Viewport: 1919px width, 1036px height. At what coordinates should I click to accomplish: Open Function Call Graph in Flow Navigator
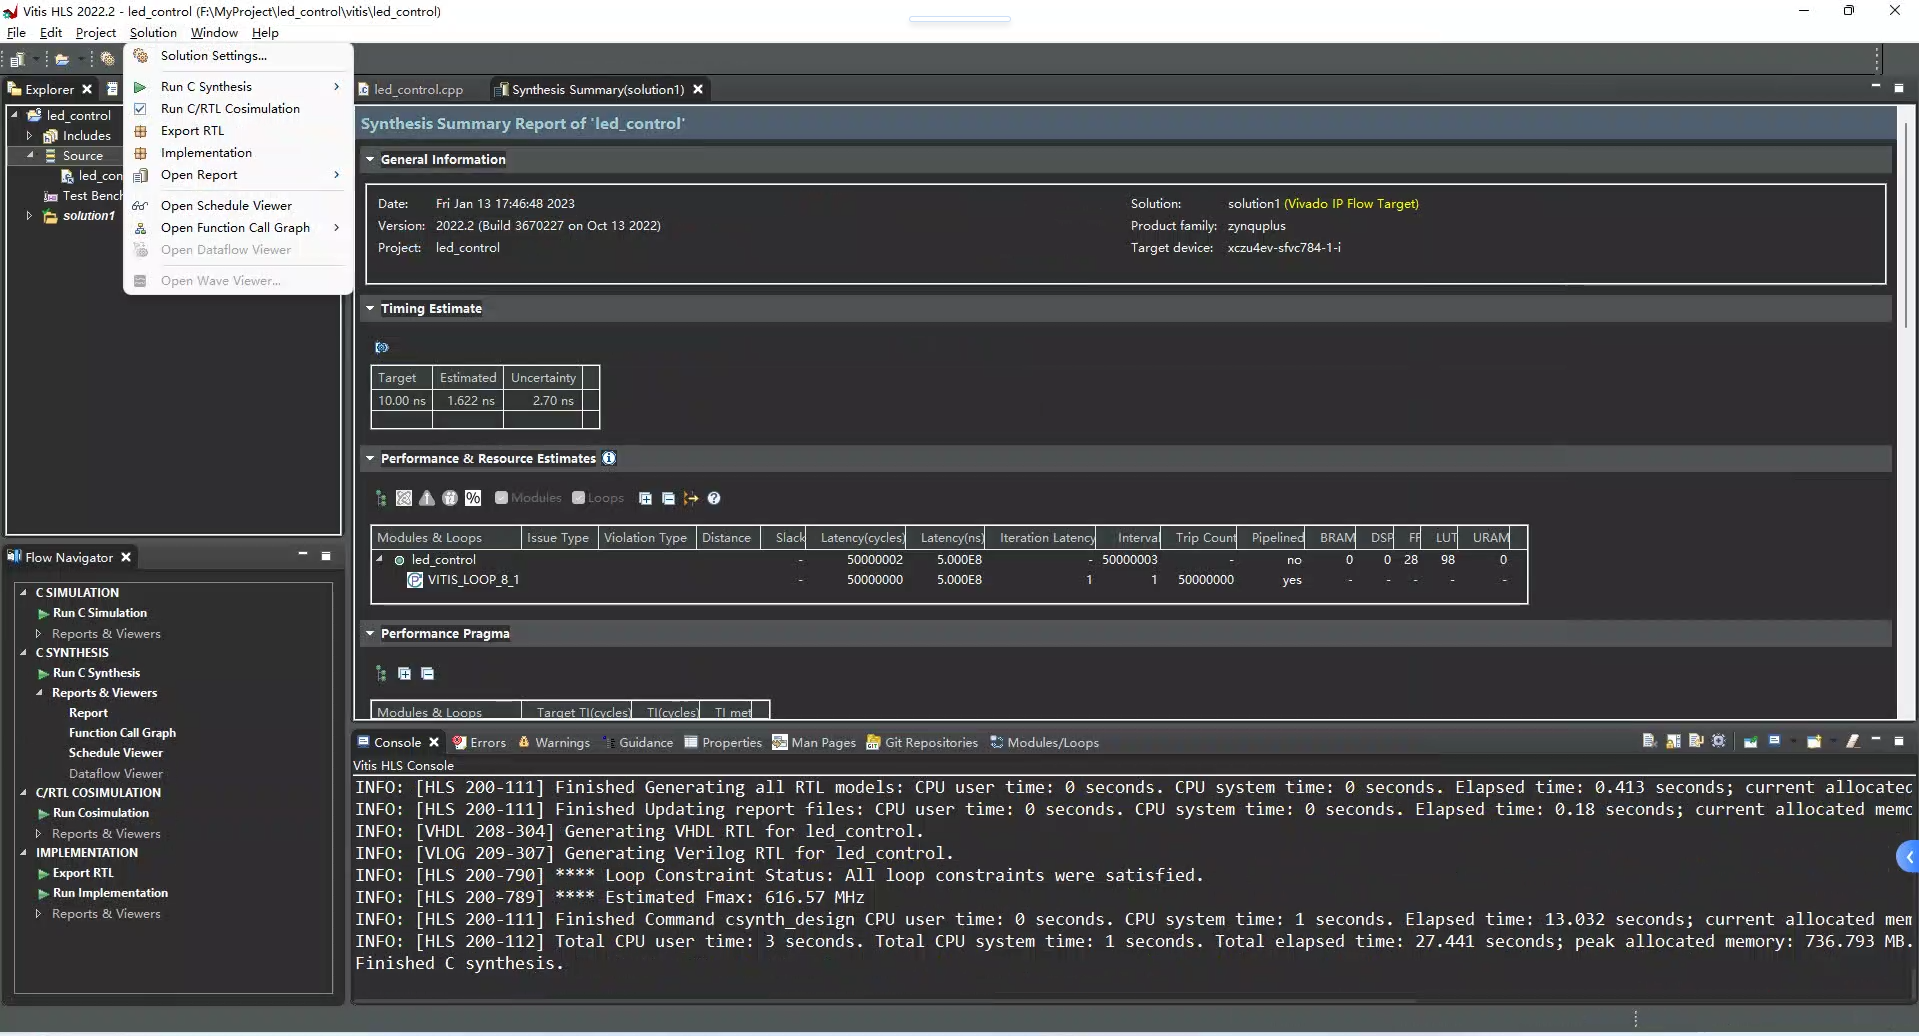tap(122, 733)
